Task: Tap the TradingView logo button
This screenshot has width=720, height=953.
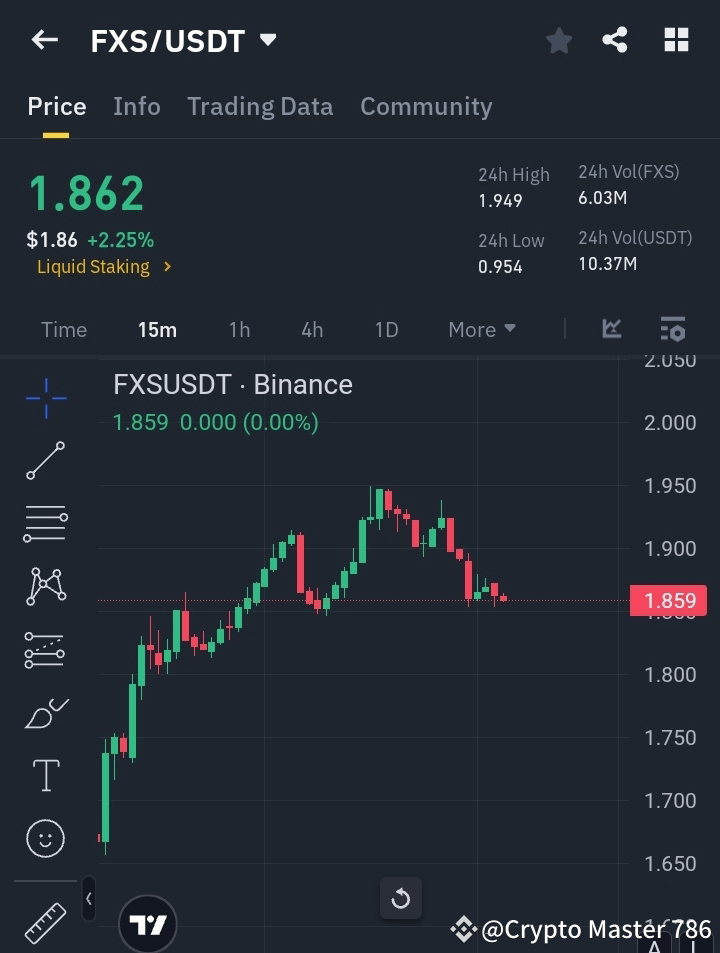Action: [148, 922]
